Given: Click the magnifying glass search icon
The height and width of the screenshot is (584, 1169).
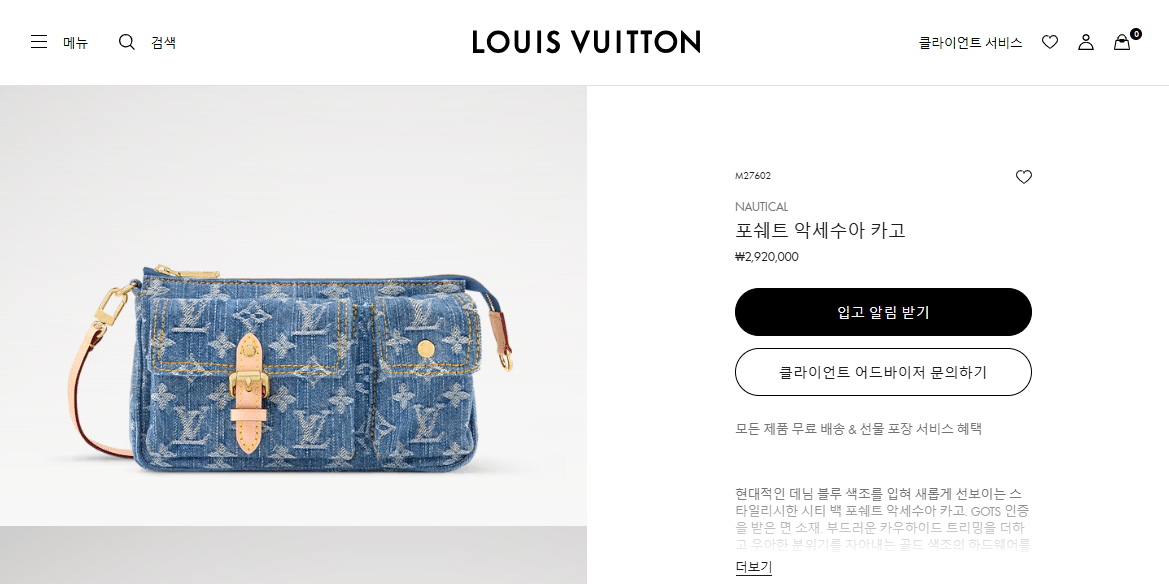Looking at the screenshot, I should pyautogui.click(x=127, y=42).
